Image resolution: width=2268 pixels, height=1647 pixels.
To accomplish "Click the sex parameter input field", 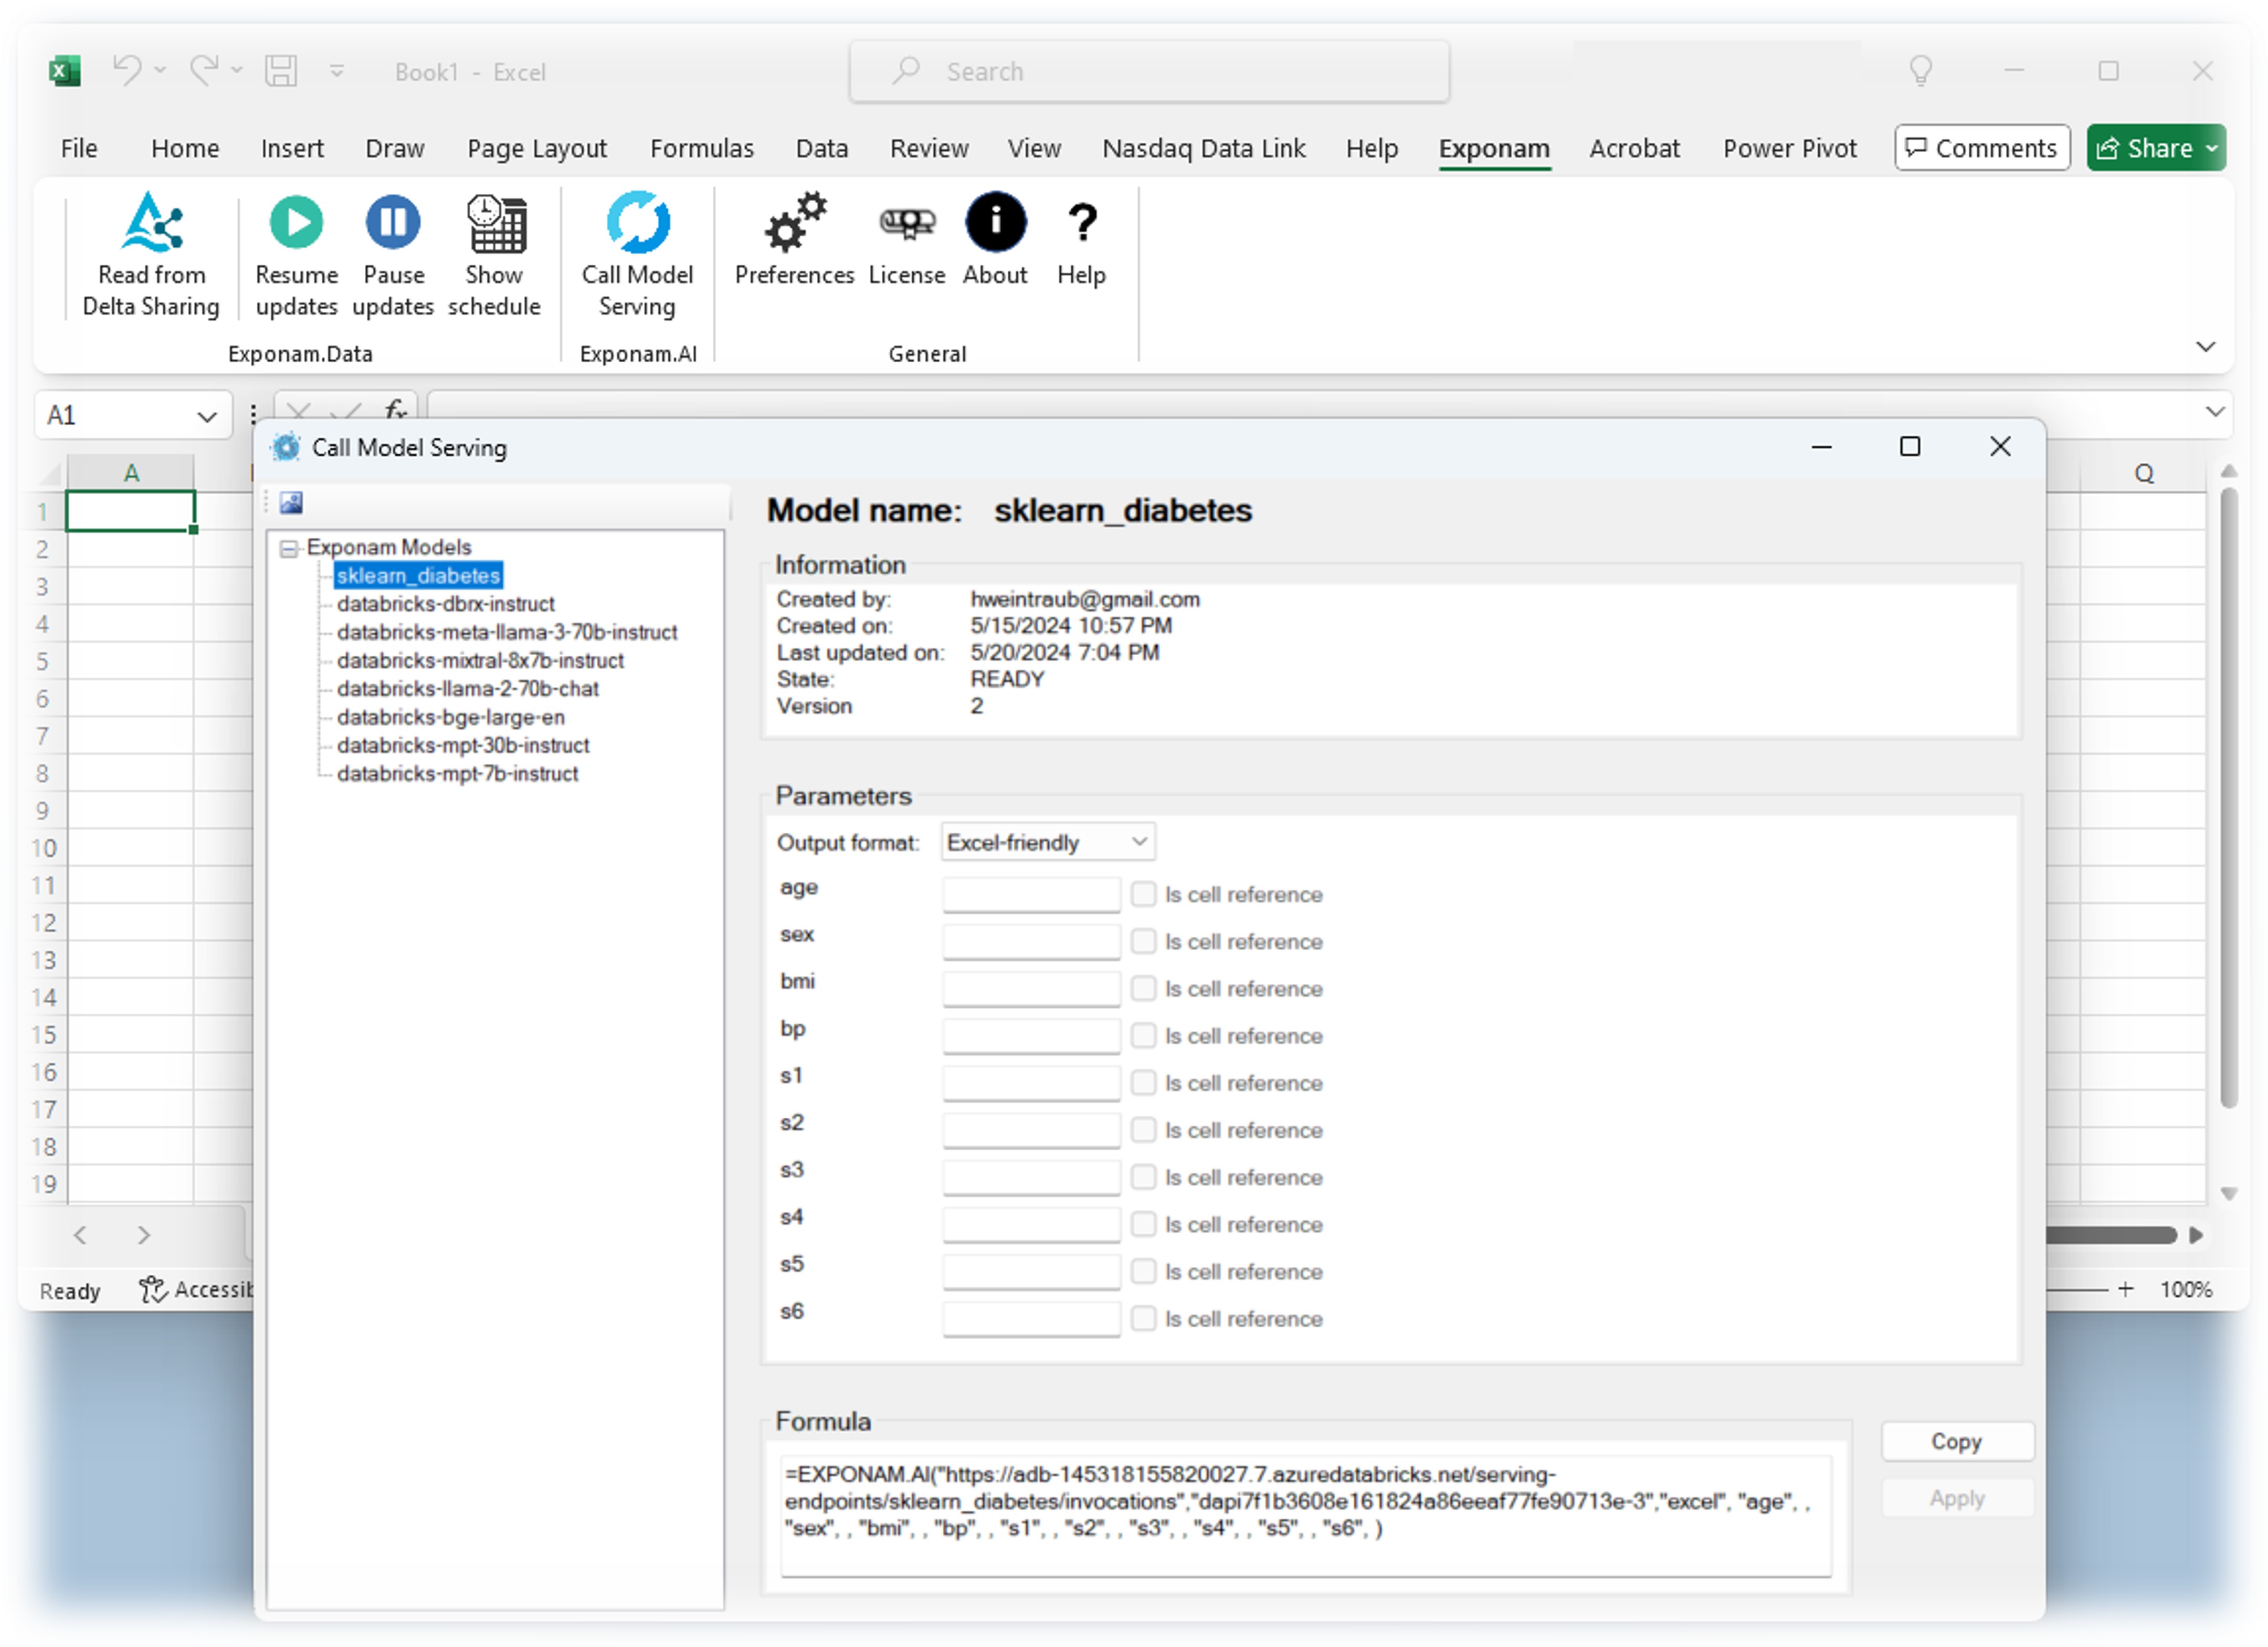I will [1030, 941].
